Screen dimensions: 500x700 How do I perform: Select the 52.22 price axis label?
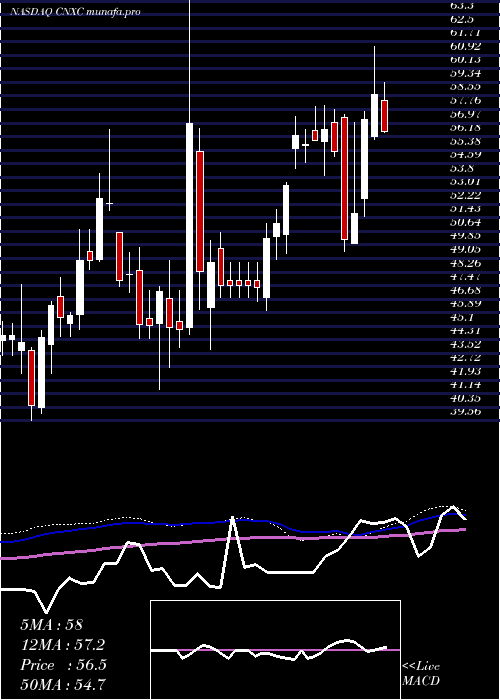[466, 195]
